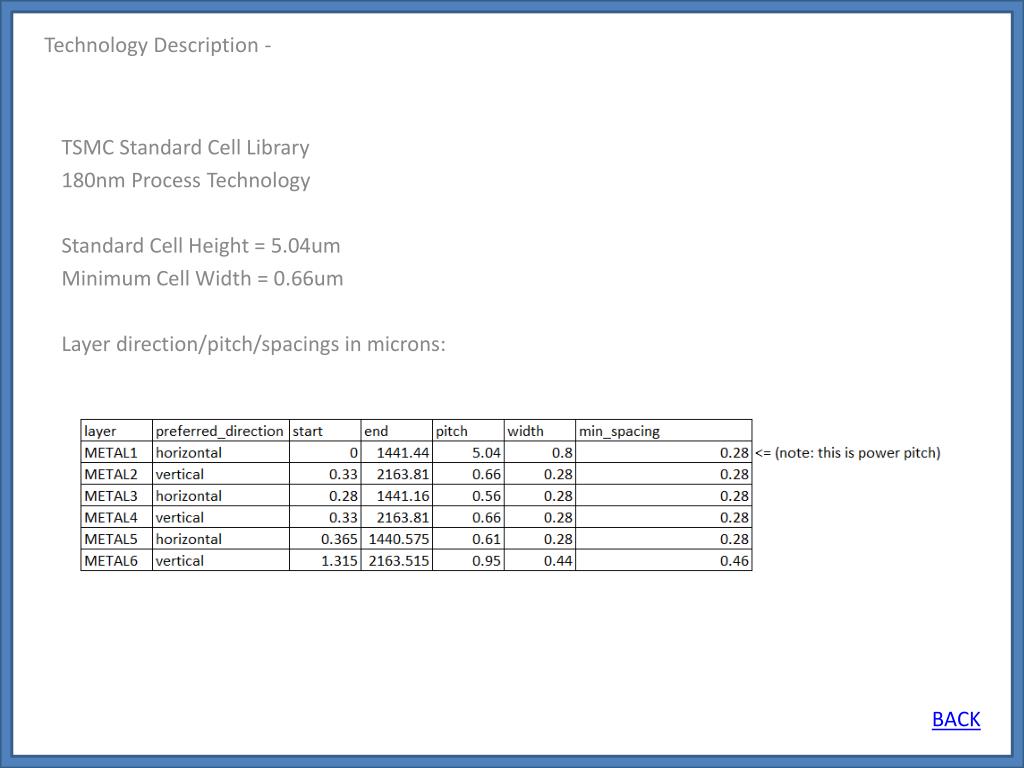Click METAL1 end value 1441.44
Image resolution: width=1024 pixels, height=768 pixels.
(396, 453)
